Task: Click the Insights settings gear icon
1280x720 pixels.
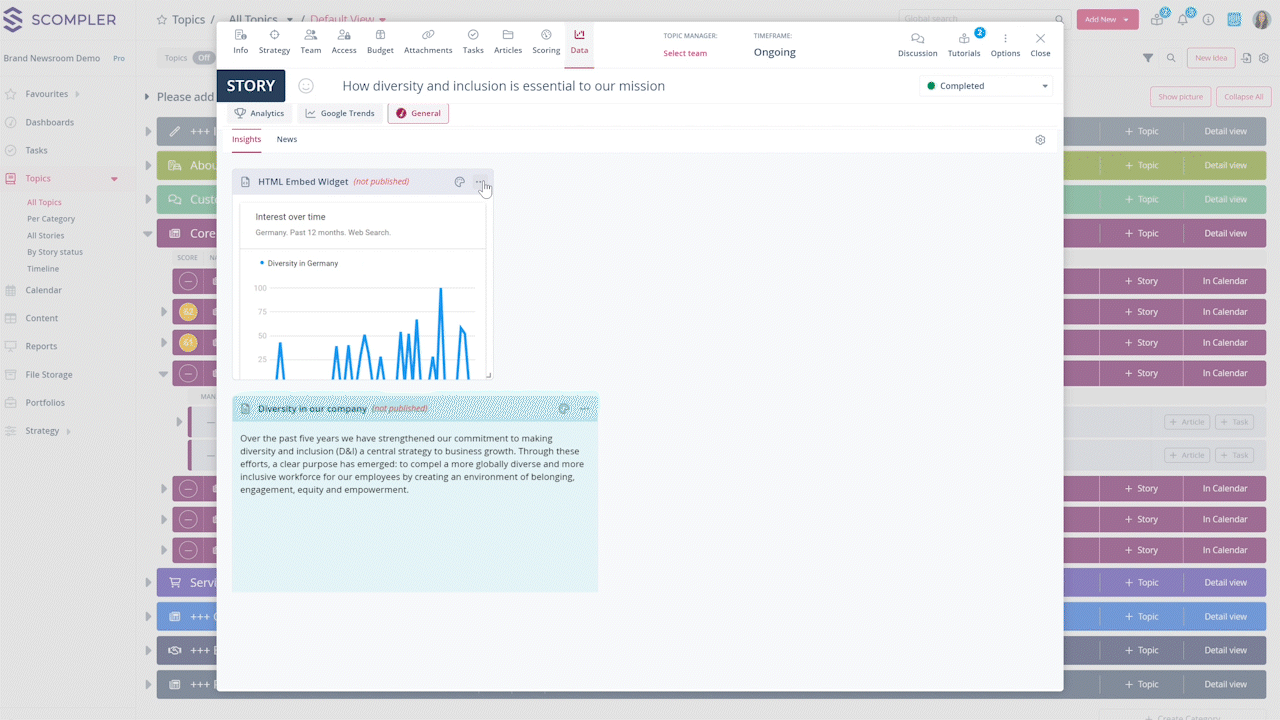Action: pos(1040,140)
